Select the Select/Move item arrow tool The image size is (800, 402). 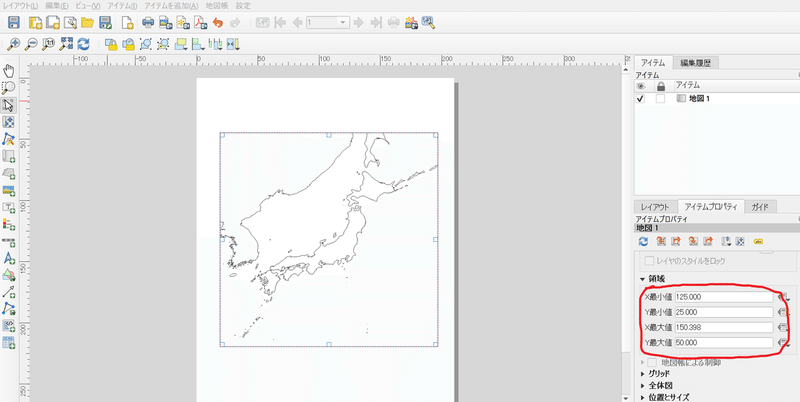coord(9,105)
